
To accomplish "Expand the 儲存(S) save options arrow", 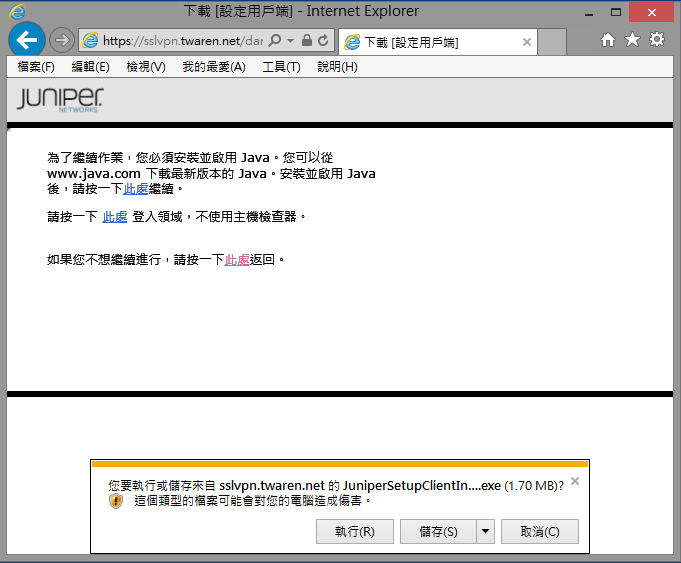I will coord(485,532).
